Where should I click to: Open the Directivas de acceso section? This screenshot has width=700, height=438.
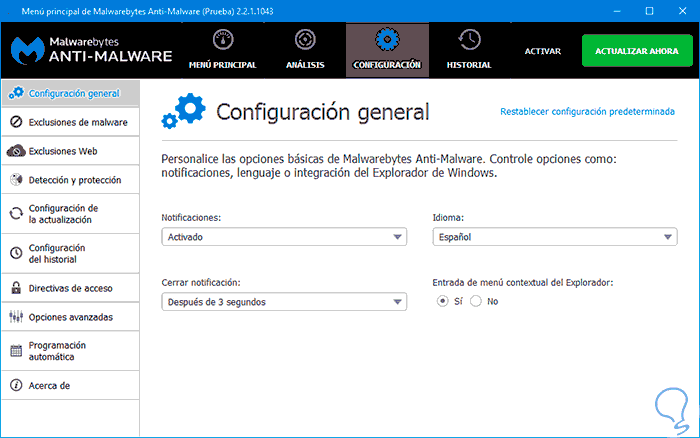coord(71,288)
